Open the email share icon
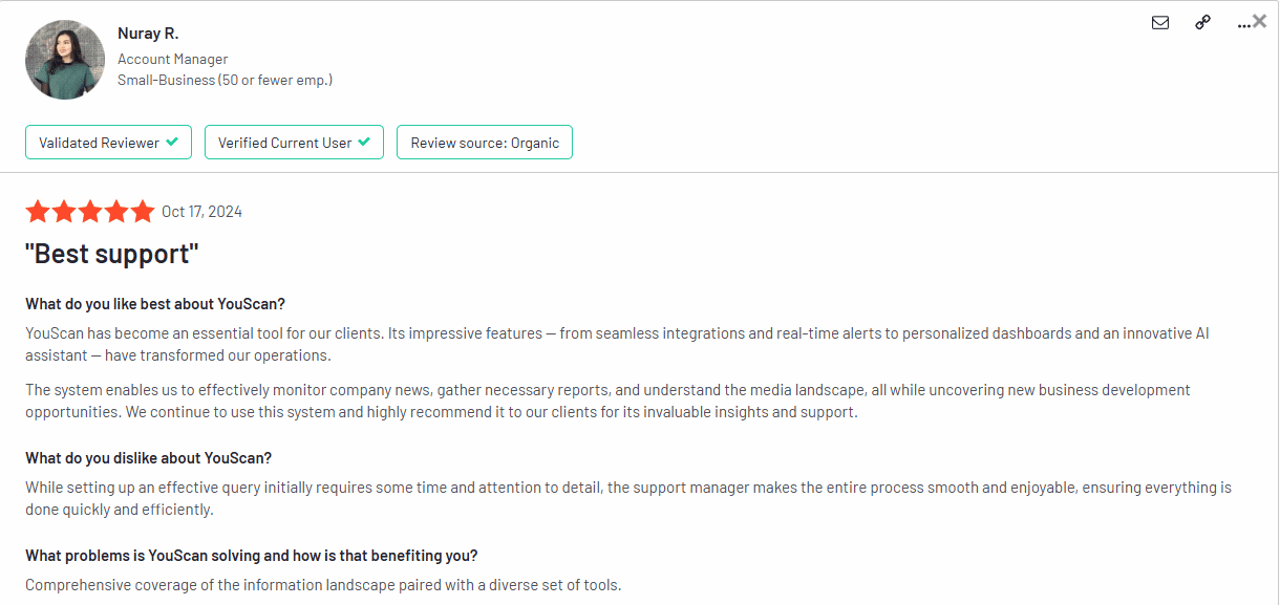This screenshot has width=1280, height=605. 1160,22
